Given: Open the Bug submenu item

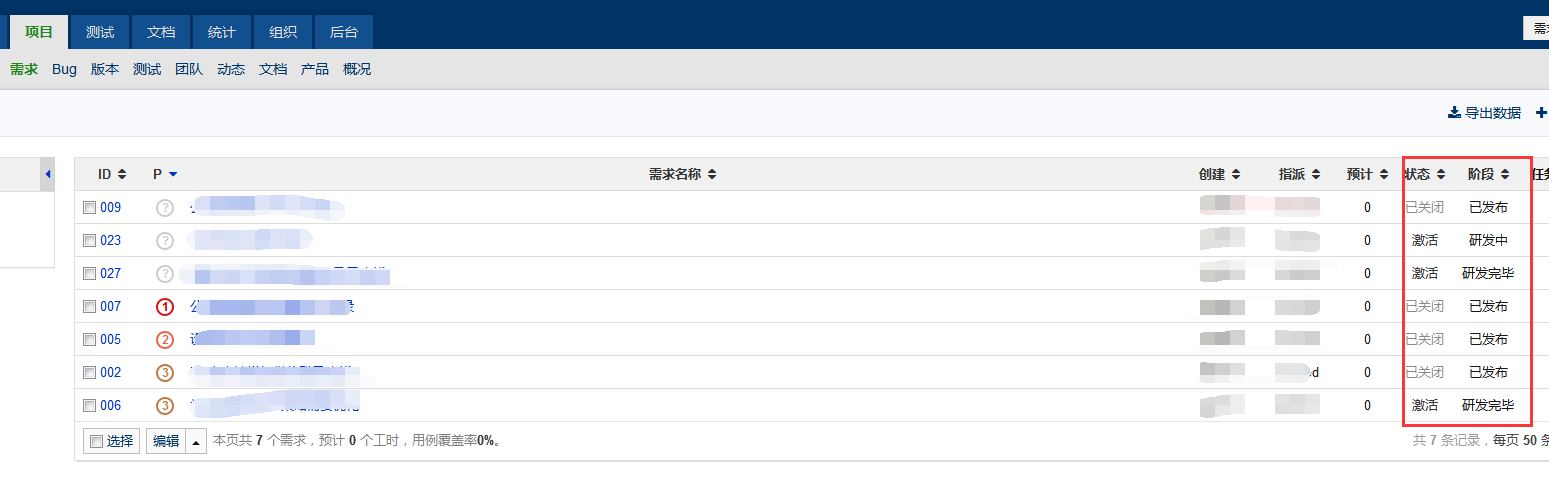Looking at the screenshot, I should tap(64, 69).
